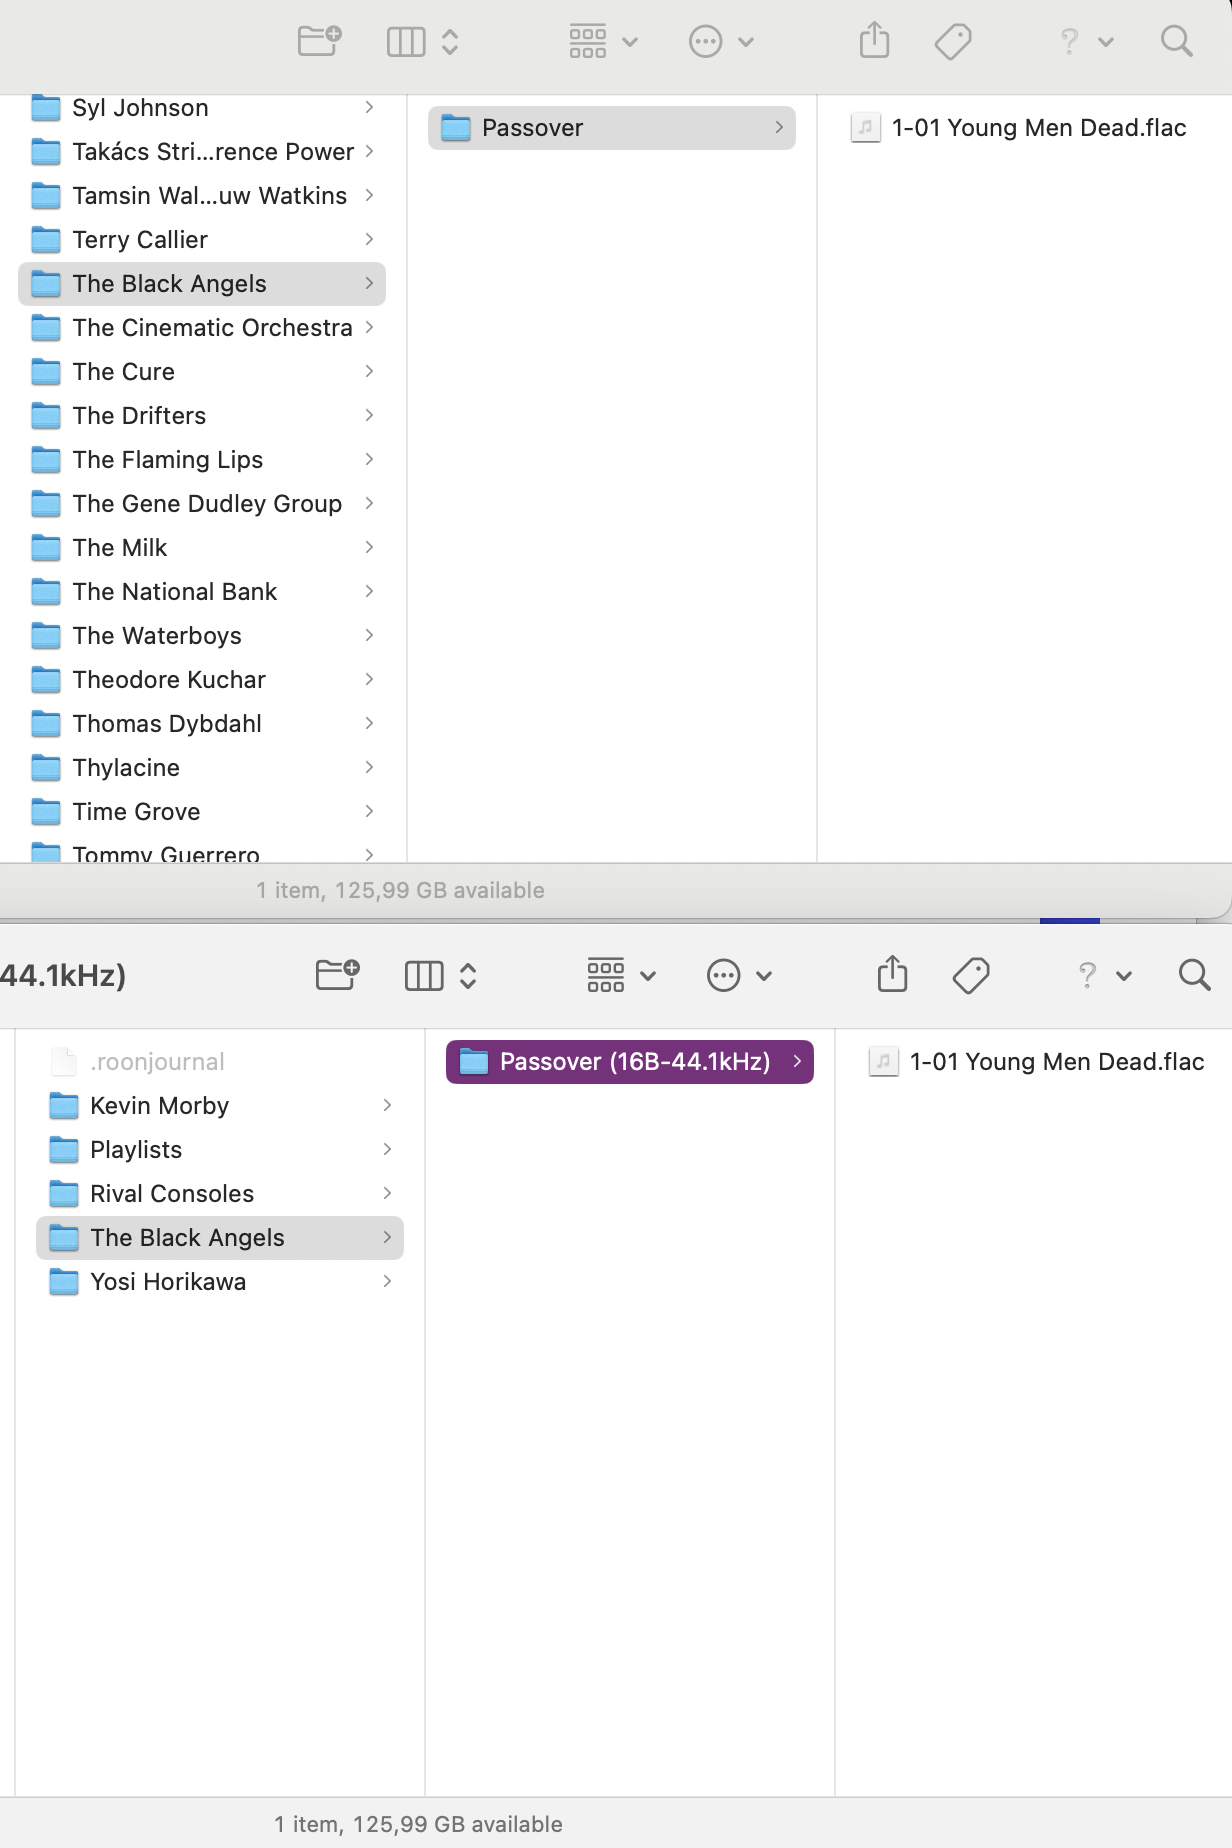Select The Gene Dudley Group folder
Viewport: 1232px width, 1848px height.
point(202,504)
